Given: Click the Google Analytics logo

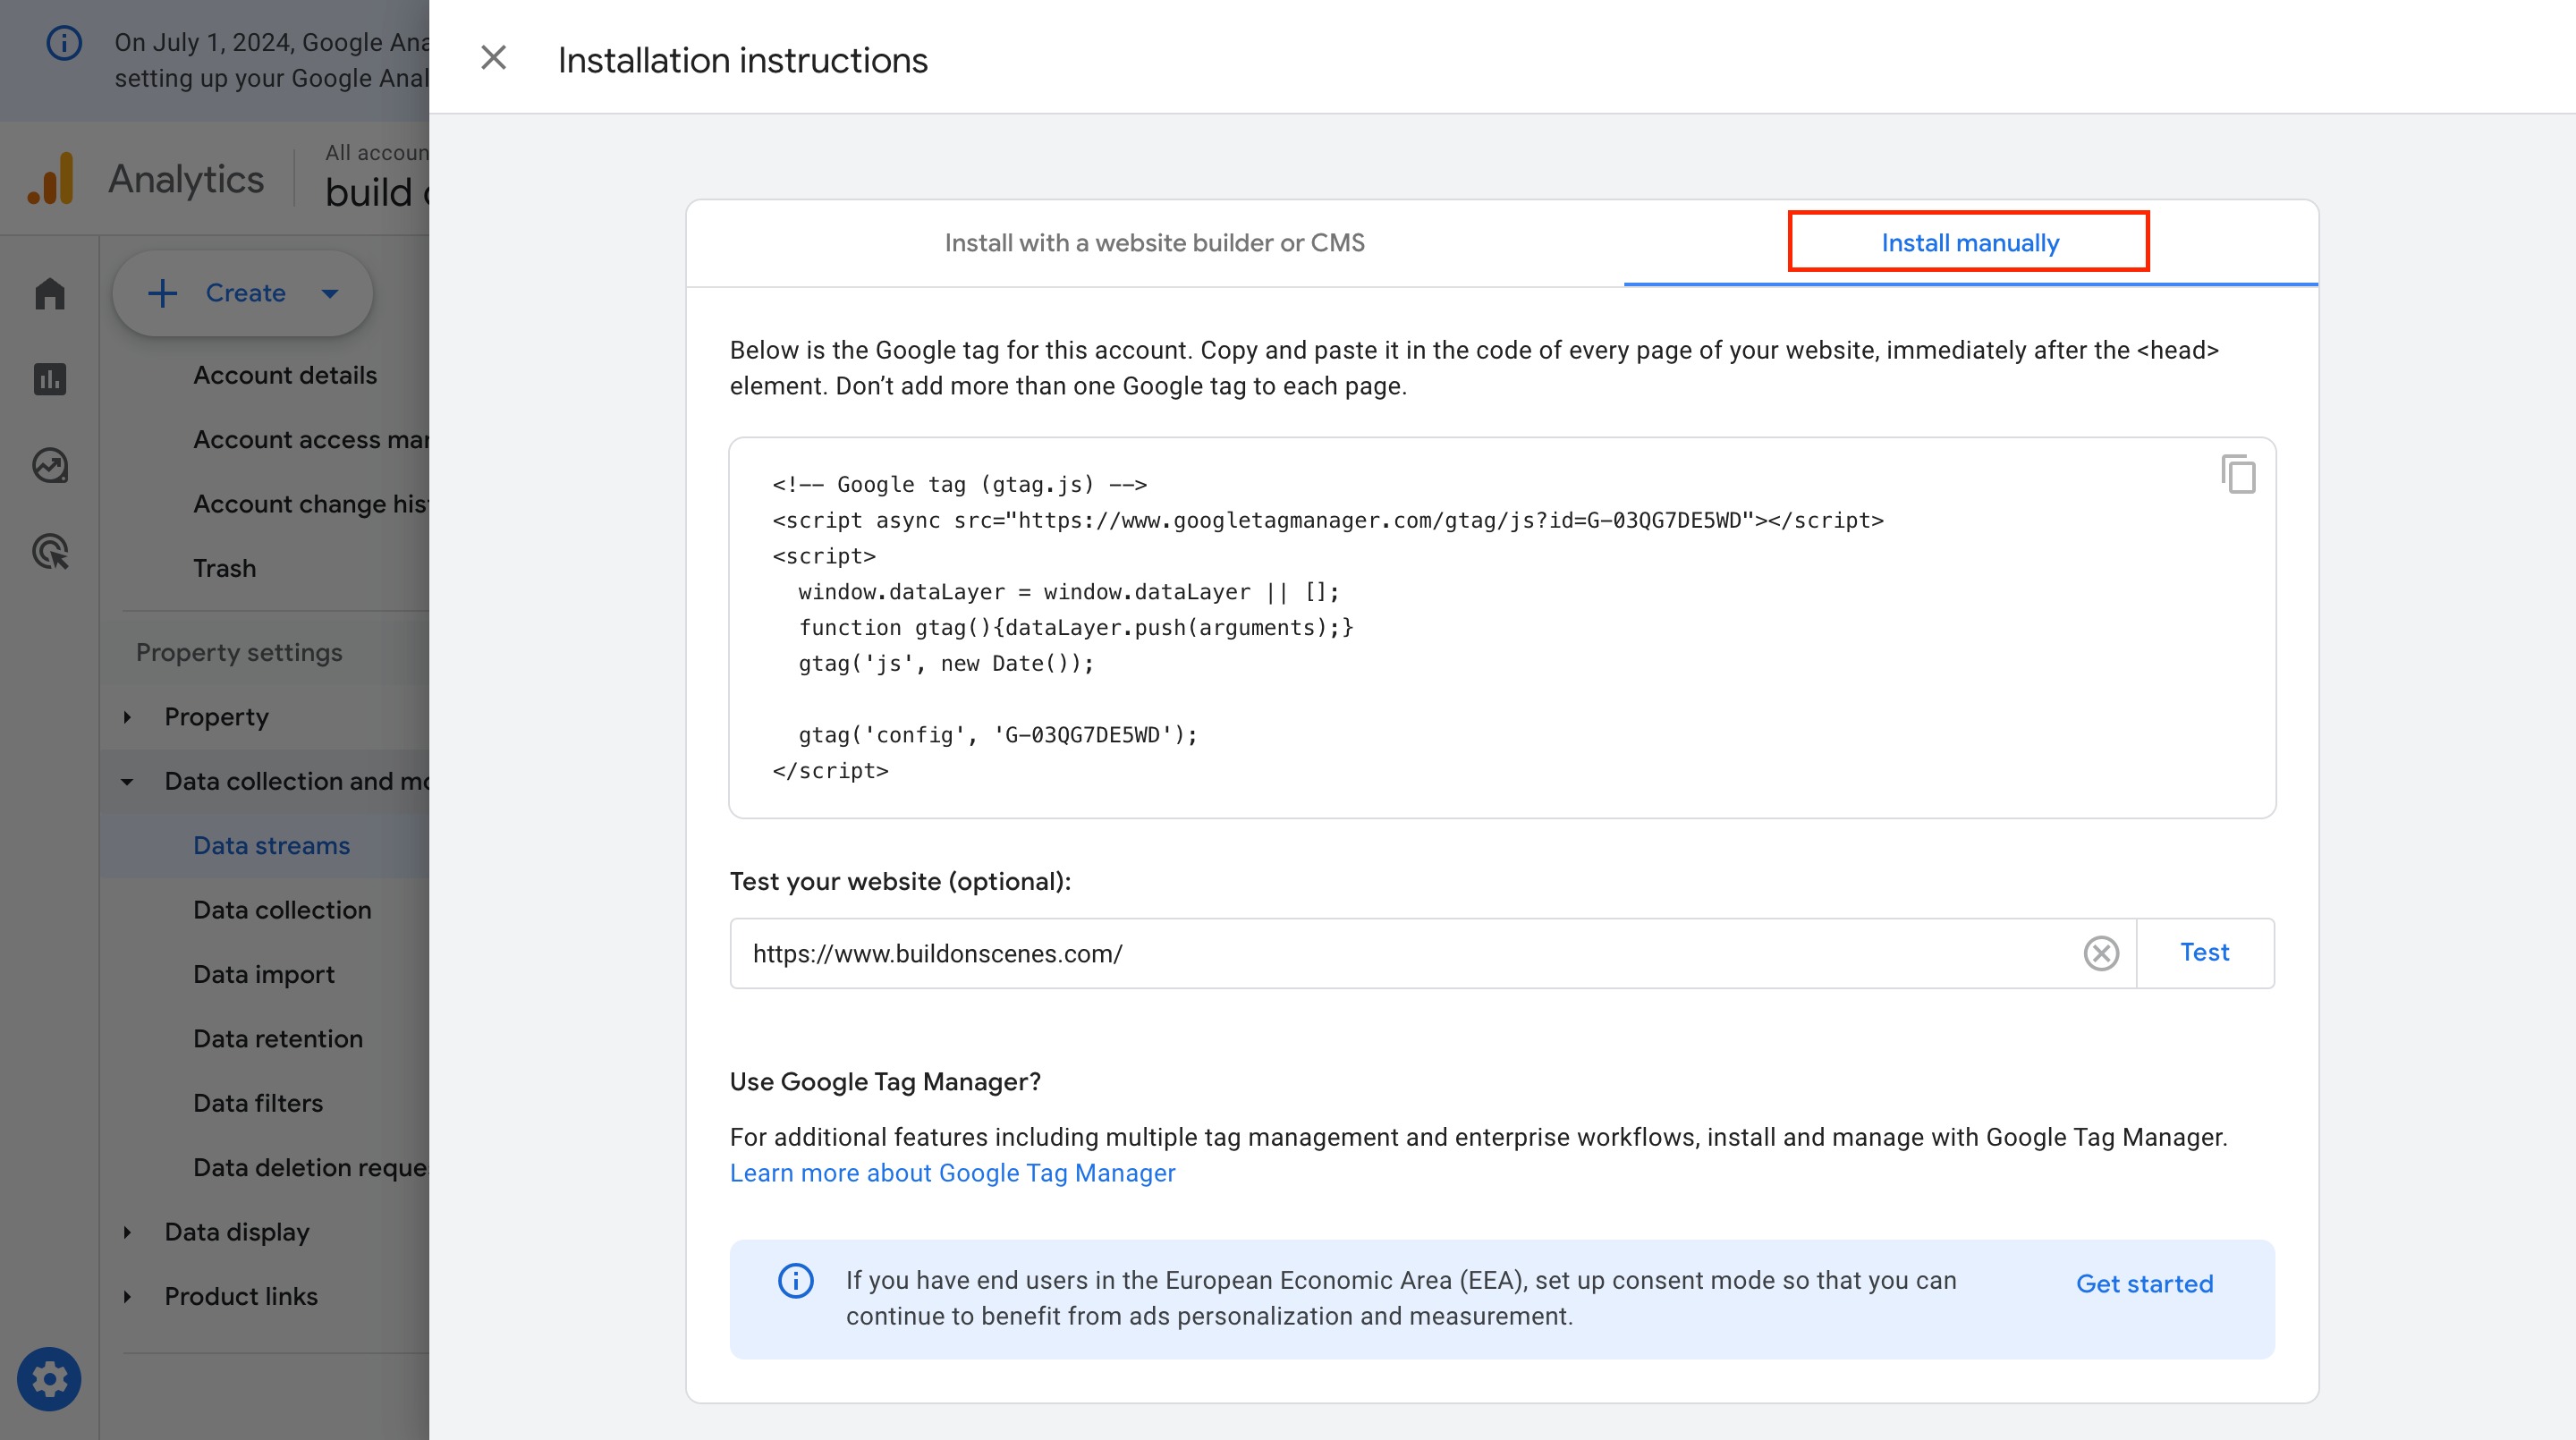Looking at the screenshot, I should [x=52, y=179].
